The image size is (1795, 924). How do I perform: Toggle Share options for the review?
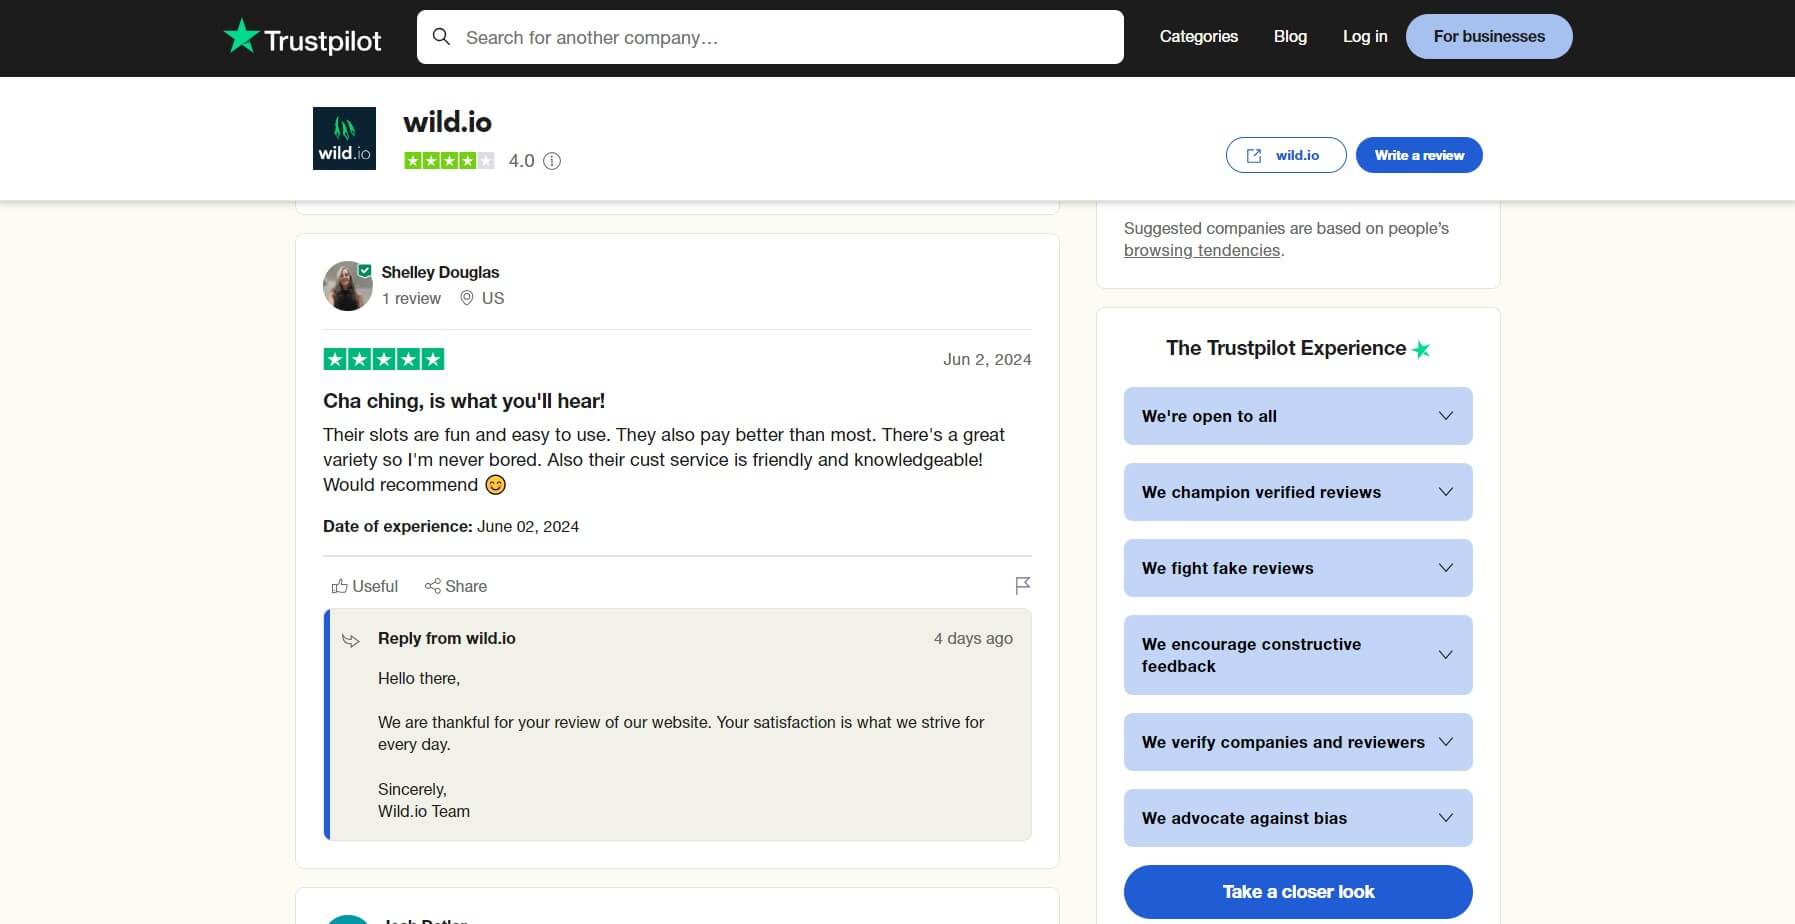[456, 586]
